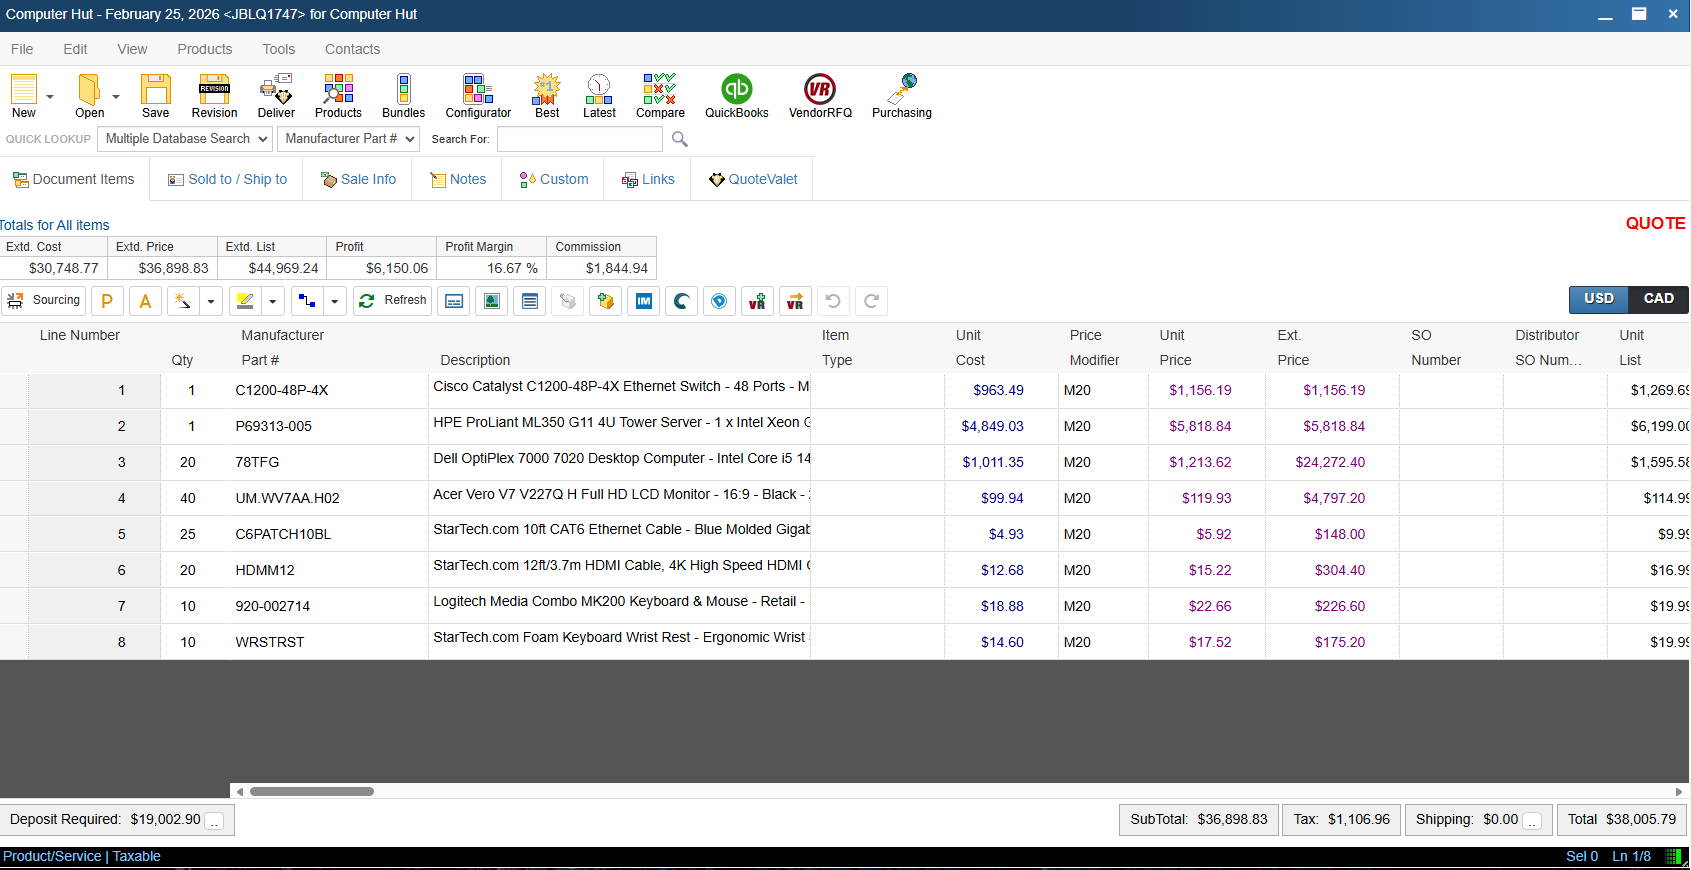
Task: Open the Multiple Database Search dropdown
Action: pos(185,139)
